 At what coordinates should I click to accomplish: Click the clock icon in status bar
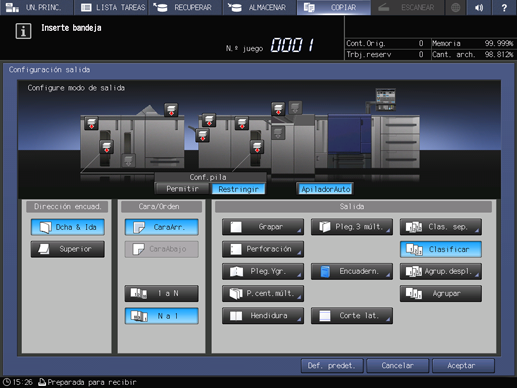[7, 382]
